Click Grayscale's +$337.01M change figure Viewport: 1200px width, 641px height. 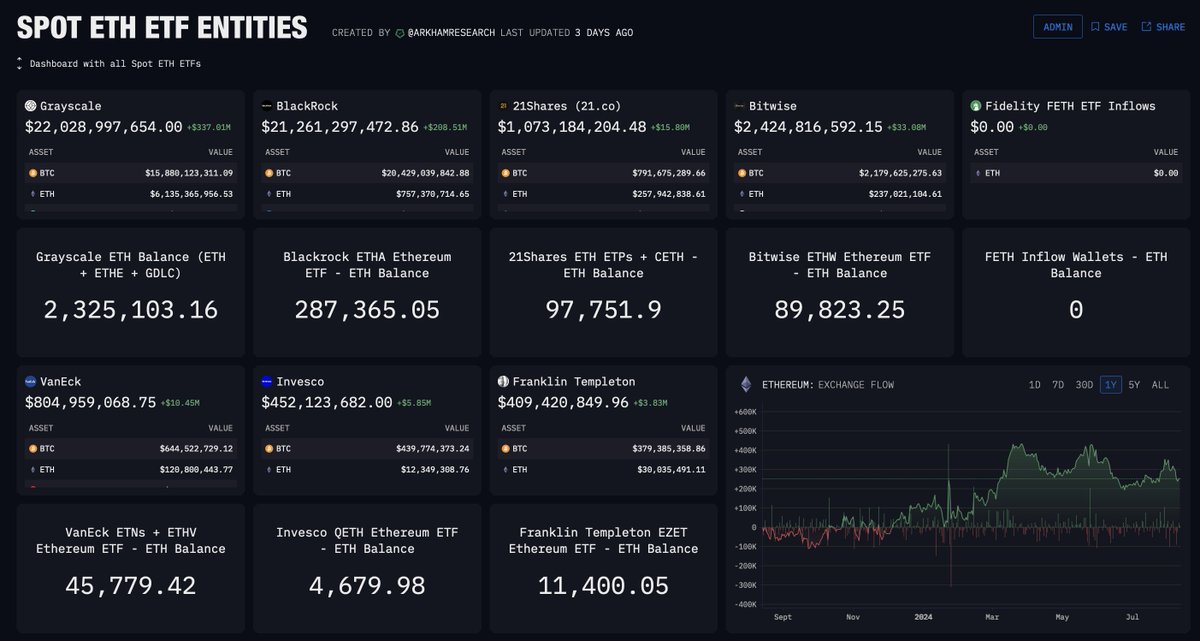click(209, 128)
